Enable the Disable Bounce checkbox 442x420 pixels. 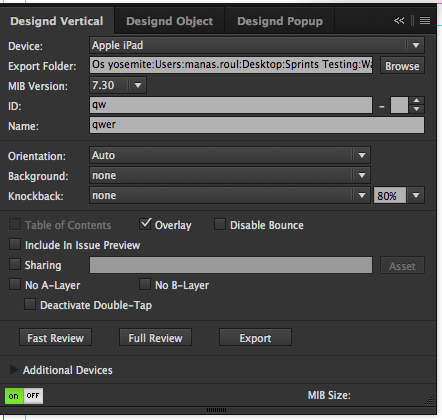(x=220, y=224)
